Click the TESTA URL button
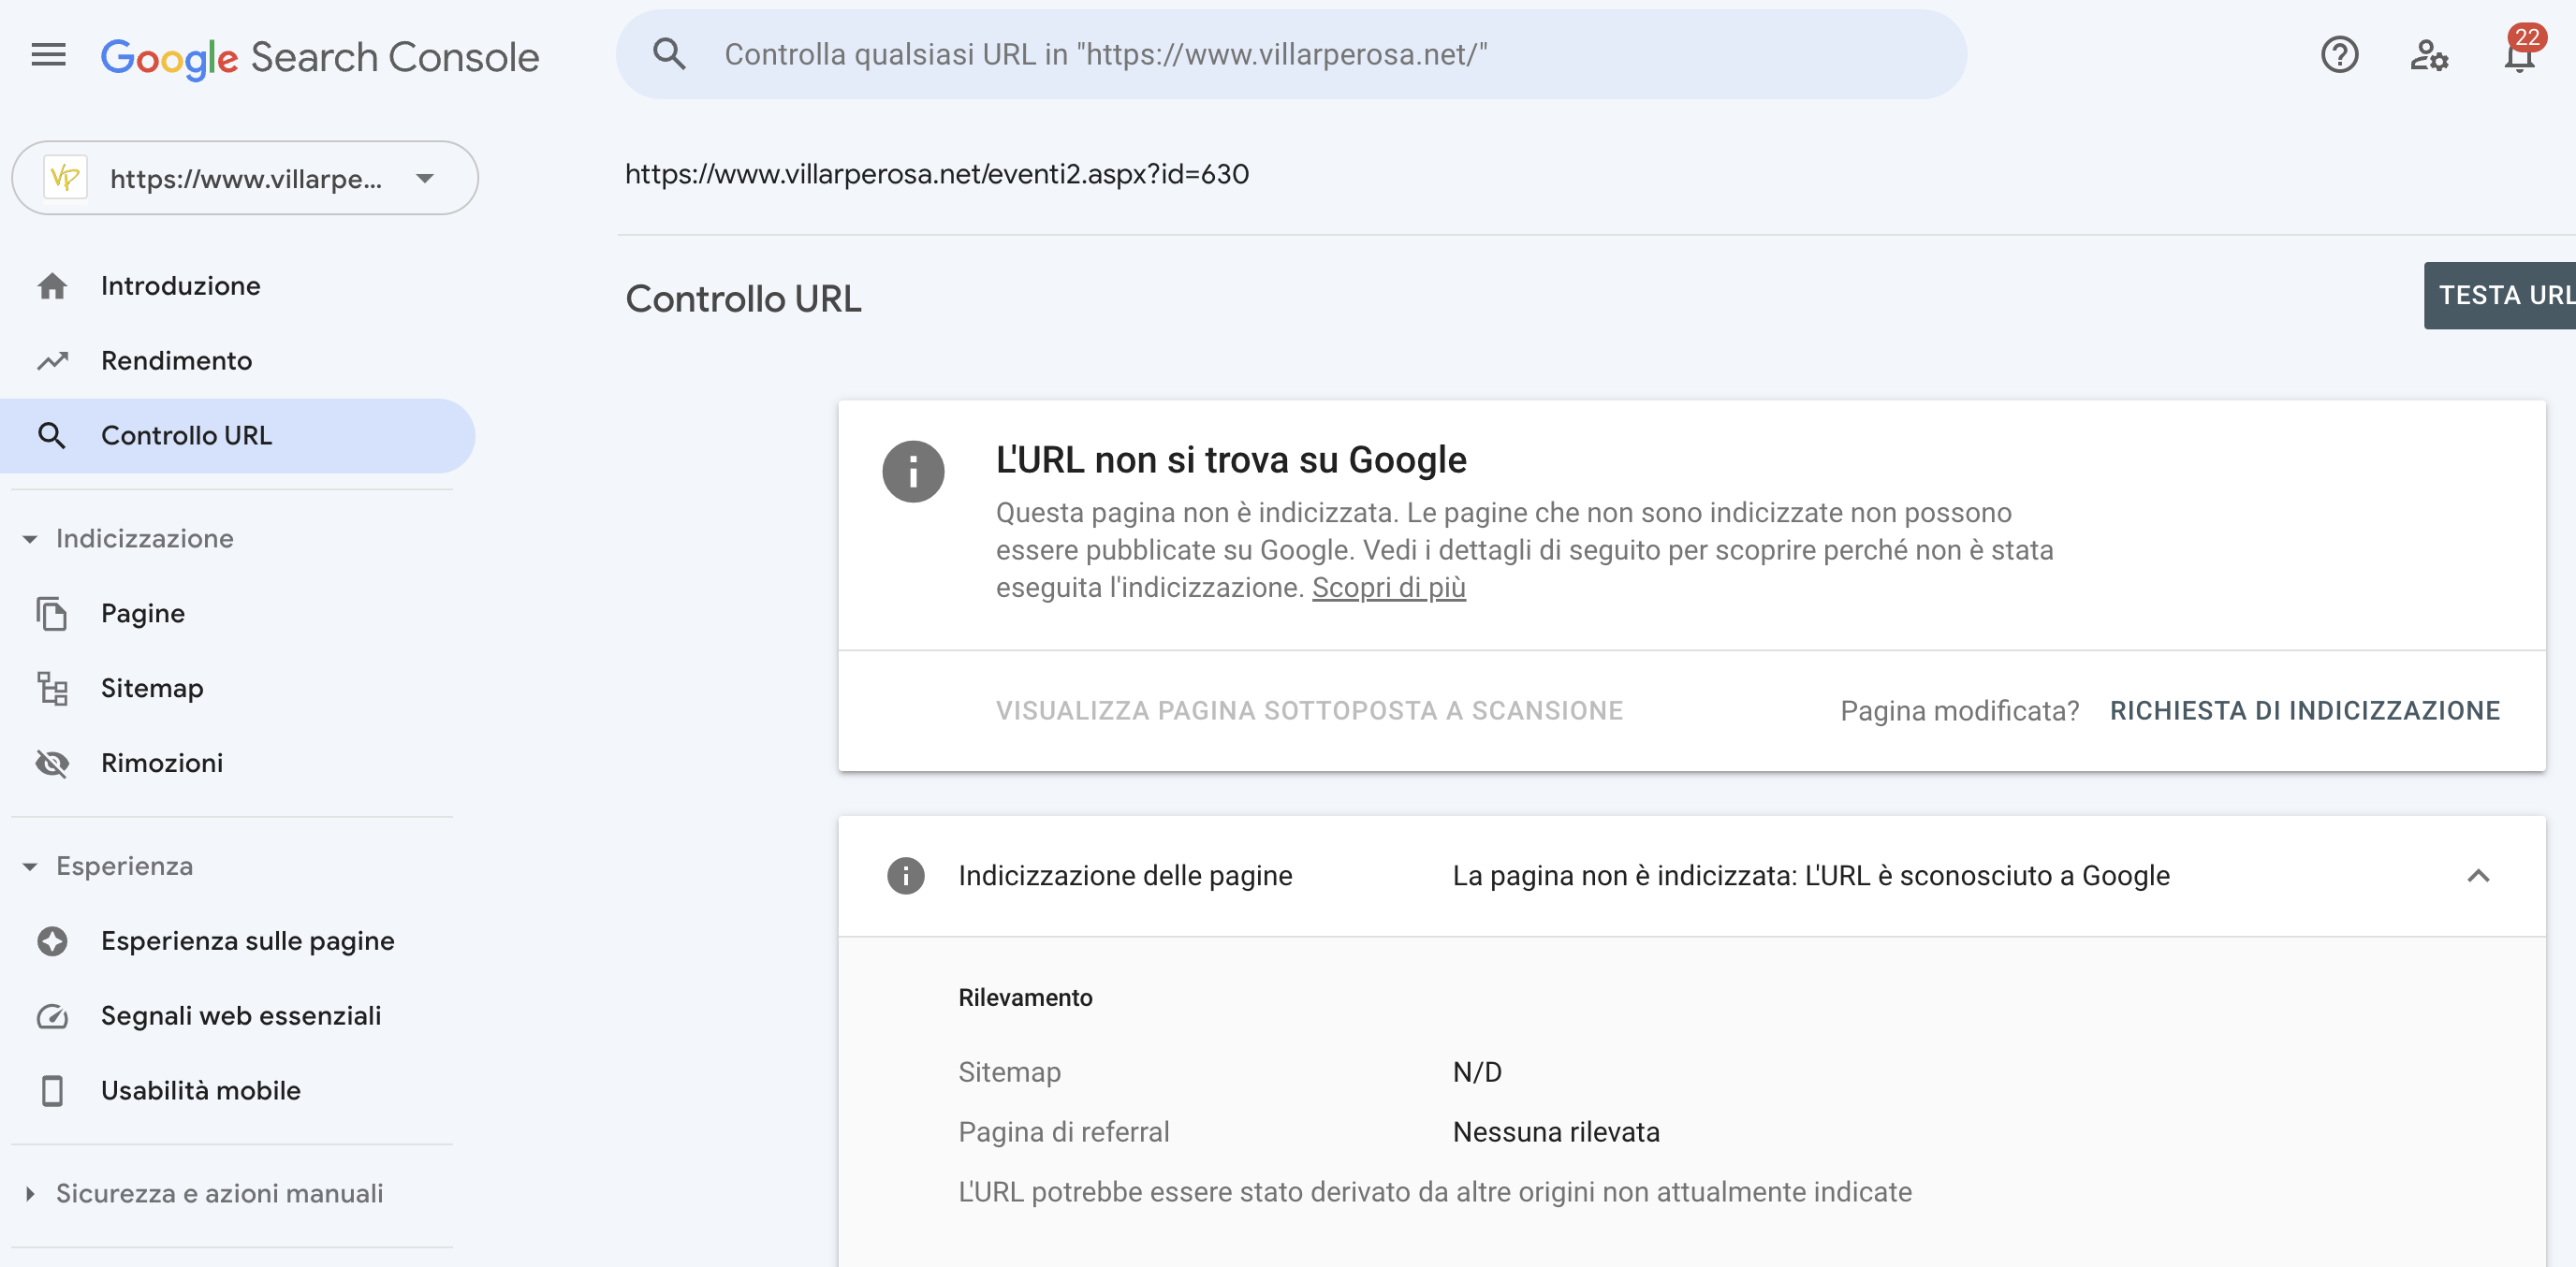Image resolution: width=2576 pixels, height=1267 pixels. click(2500, 295)
